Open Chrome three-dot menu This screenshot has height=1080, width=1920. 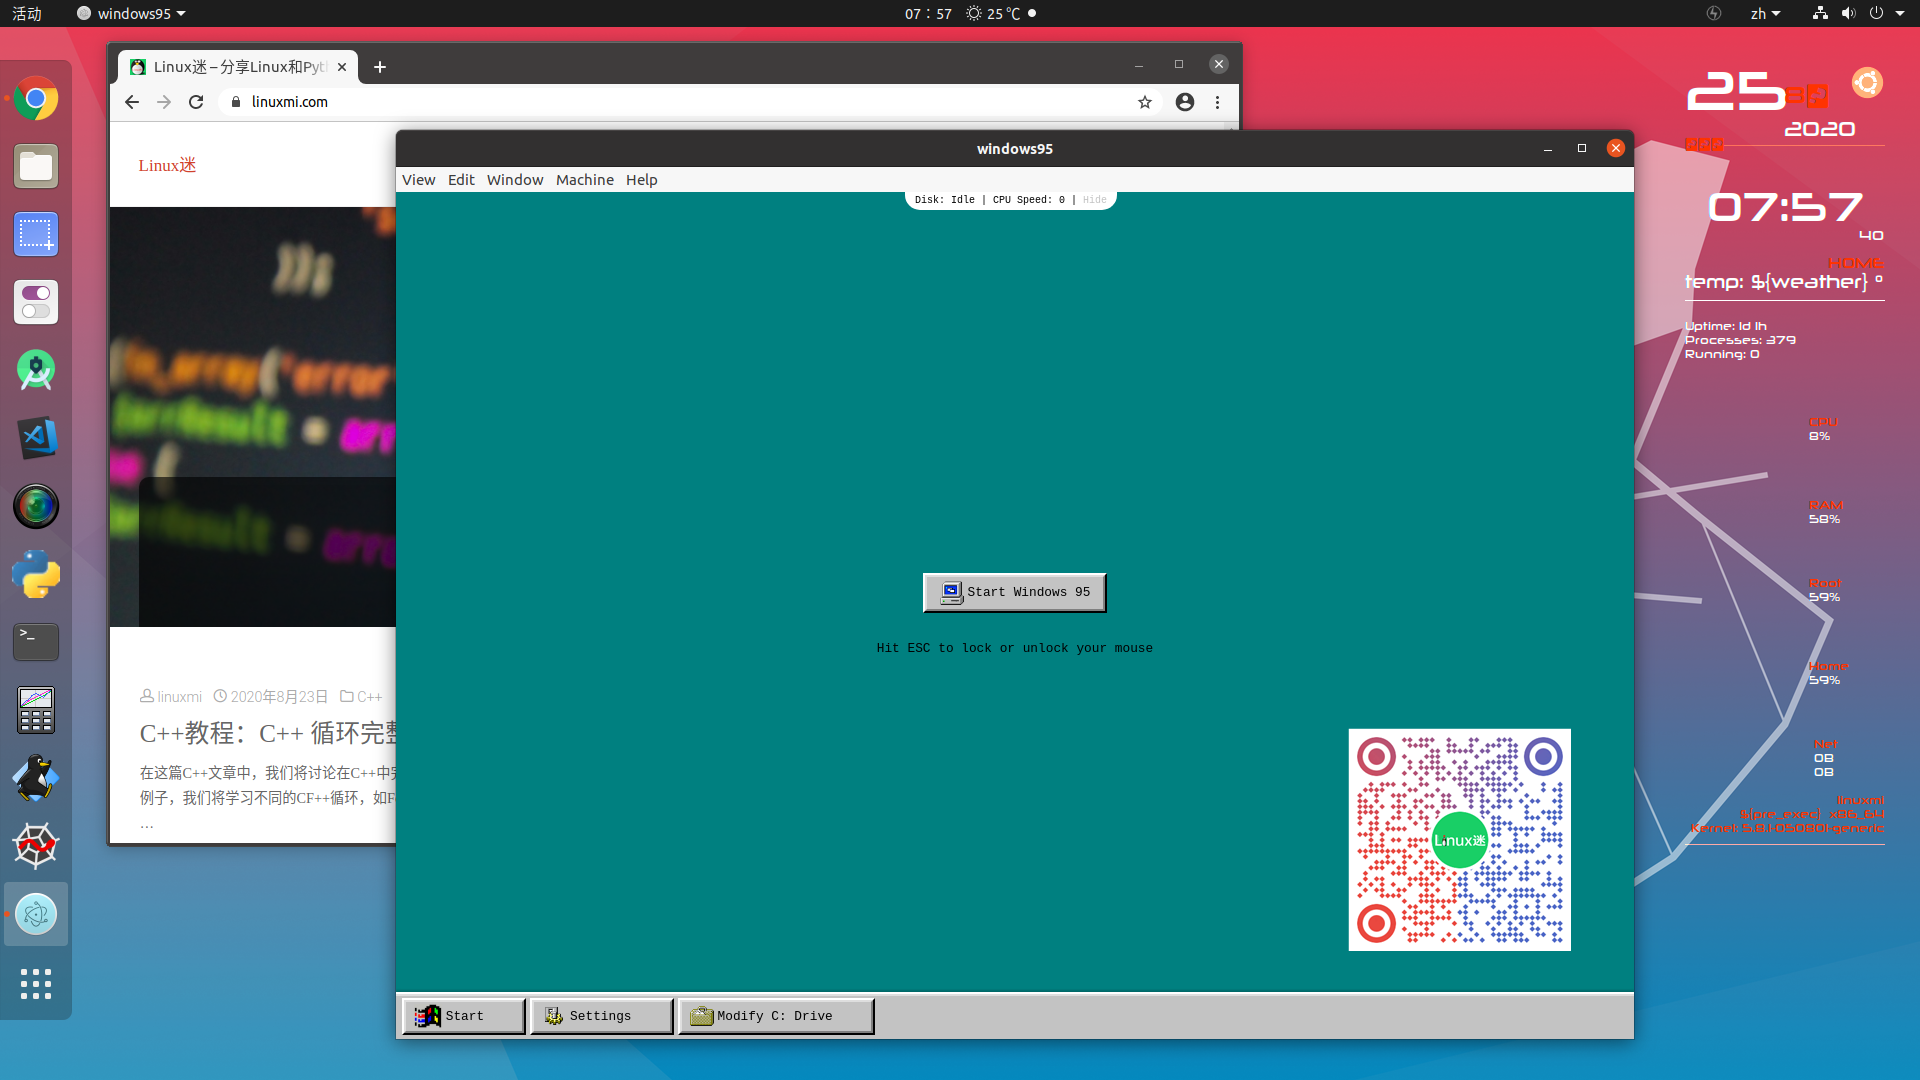click(x=1217, y=102)
